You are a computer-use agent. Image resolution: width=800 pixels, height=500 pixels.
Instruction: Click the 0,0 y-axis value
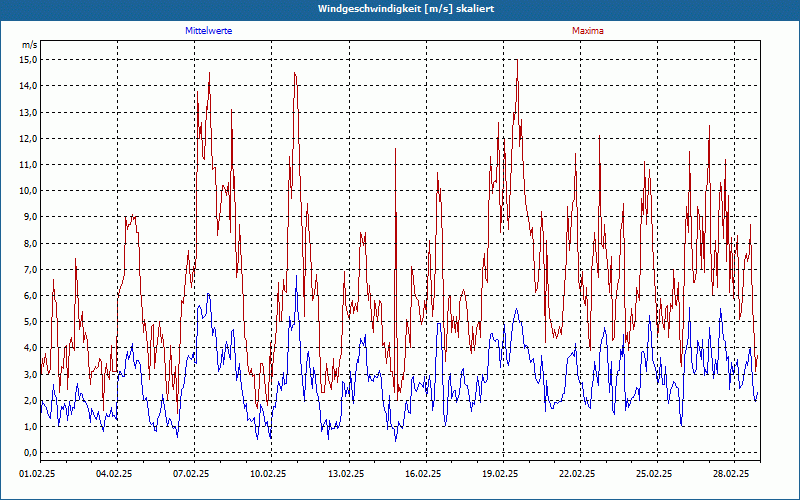click(x=31, y=453)
